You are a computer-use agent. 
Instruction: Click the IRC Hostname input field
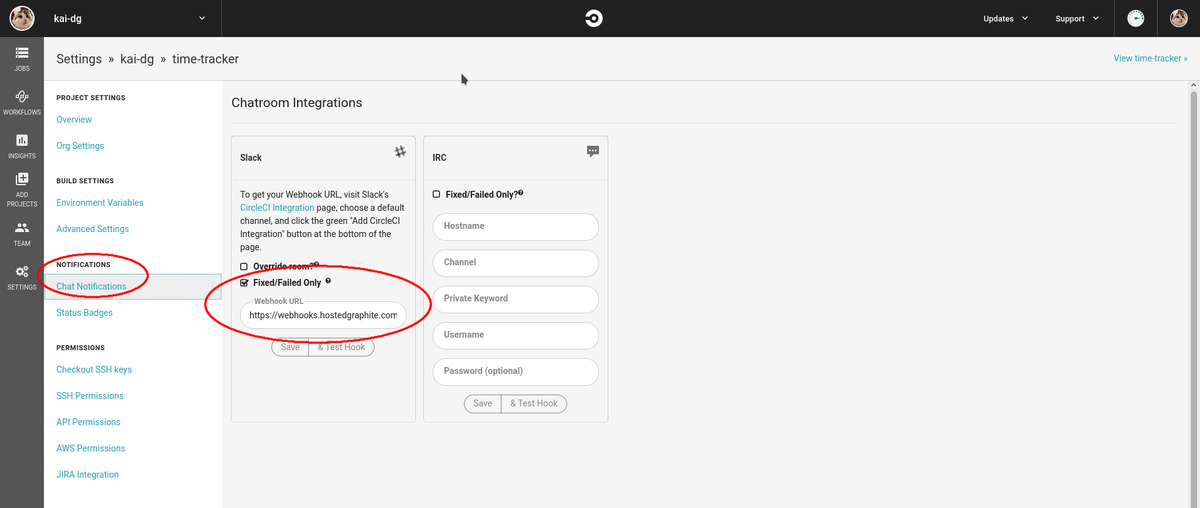(515, 226)
